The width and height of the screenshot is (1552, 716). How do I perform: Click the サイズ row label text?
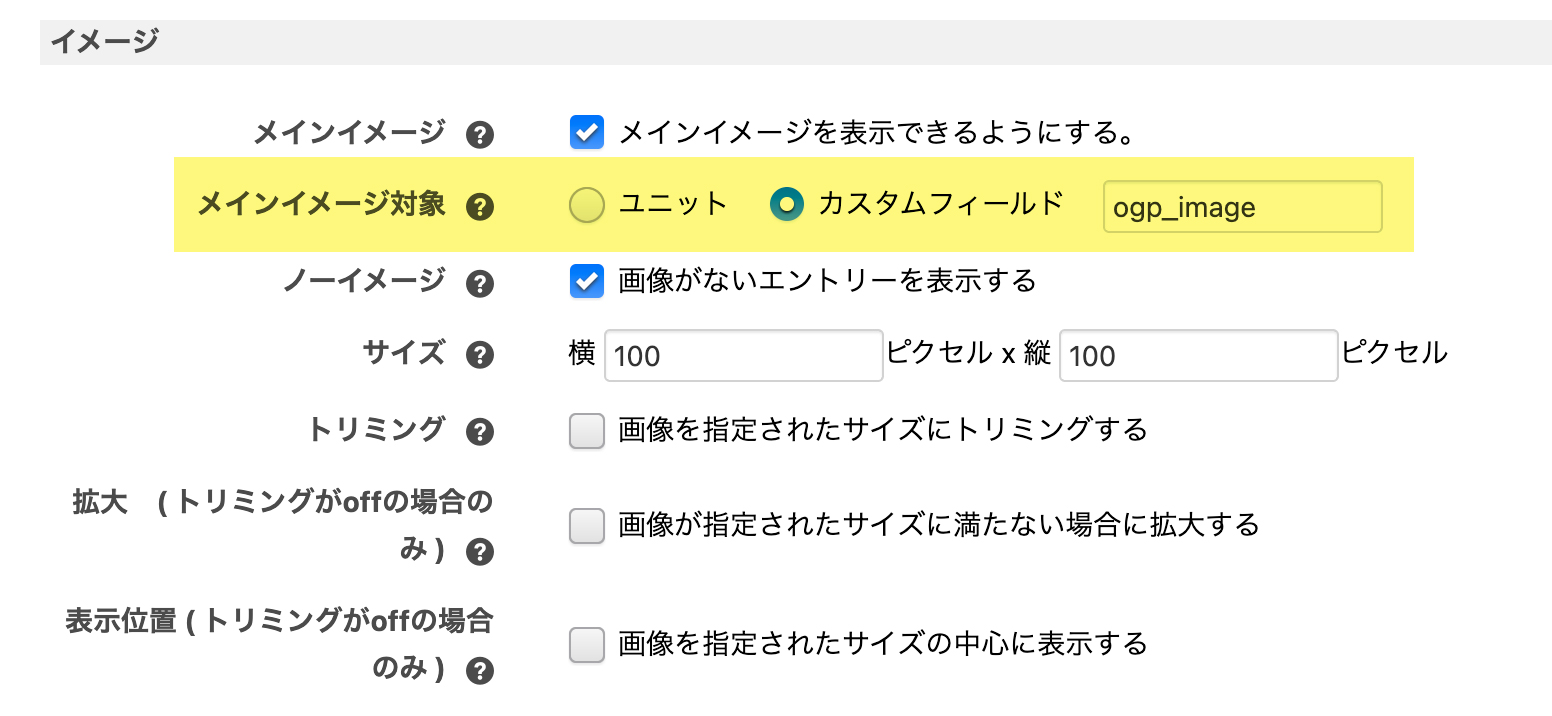coord(403,353)
